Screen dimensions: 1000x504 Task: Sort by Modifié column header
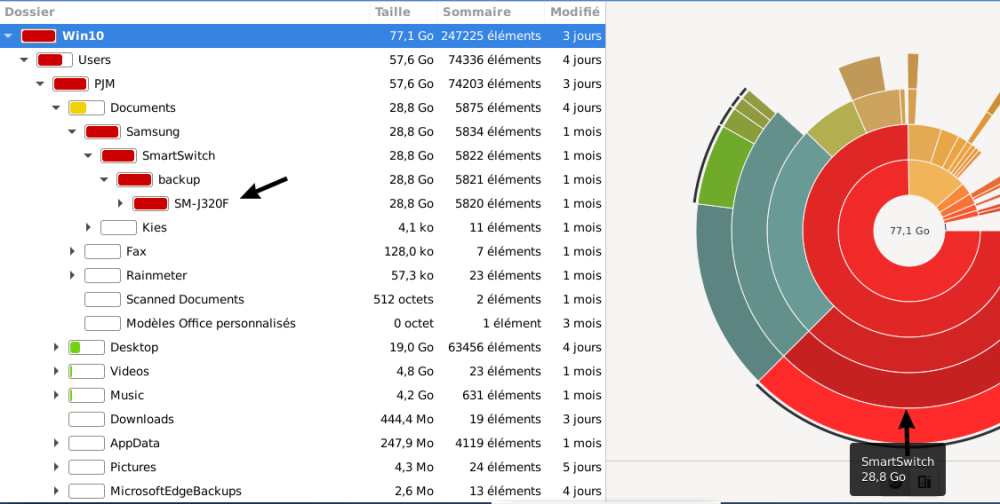pyautogui.click(x=575, y=12)
